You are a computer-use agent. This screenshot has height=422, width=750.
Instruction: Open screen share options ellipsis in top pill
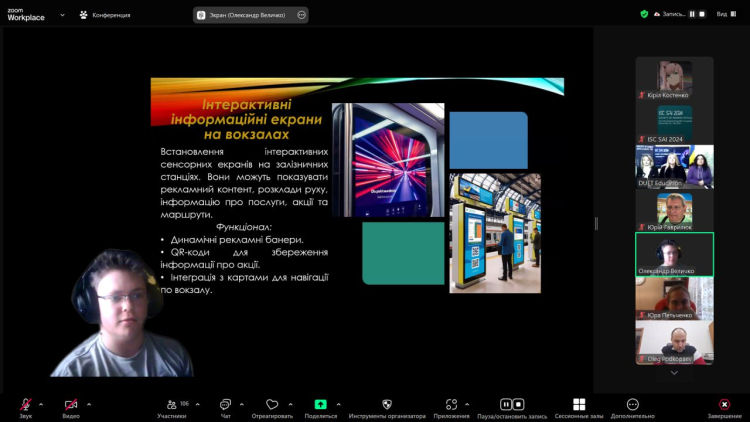(301, 15)
